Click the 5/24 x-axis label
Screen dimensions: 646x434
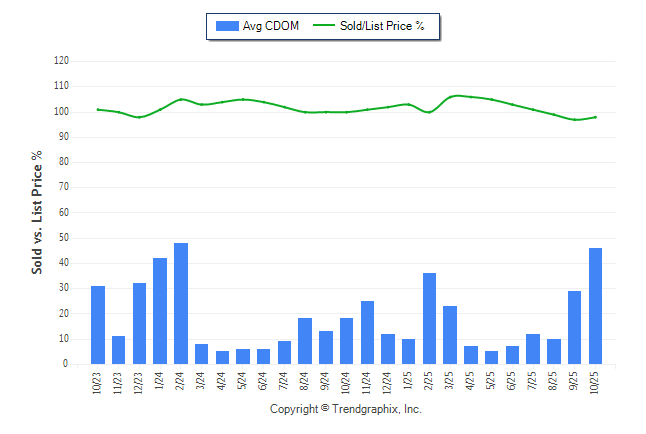pyautogui.click(x=243, y=381)
